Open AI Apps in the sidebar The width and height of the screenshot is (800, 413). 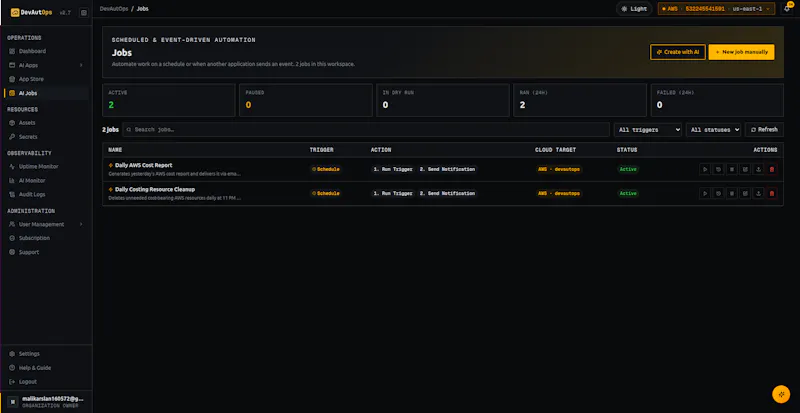pyautogui.click(x=46, y=65)
